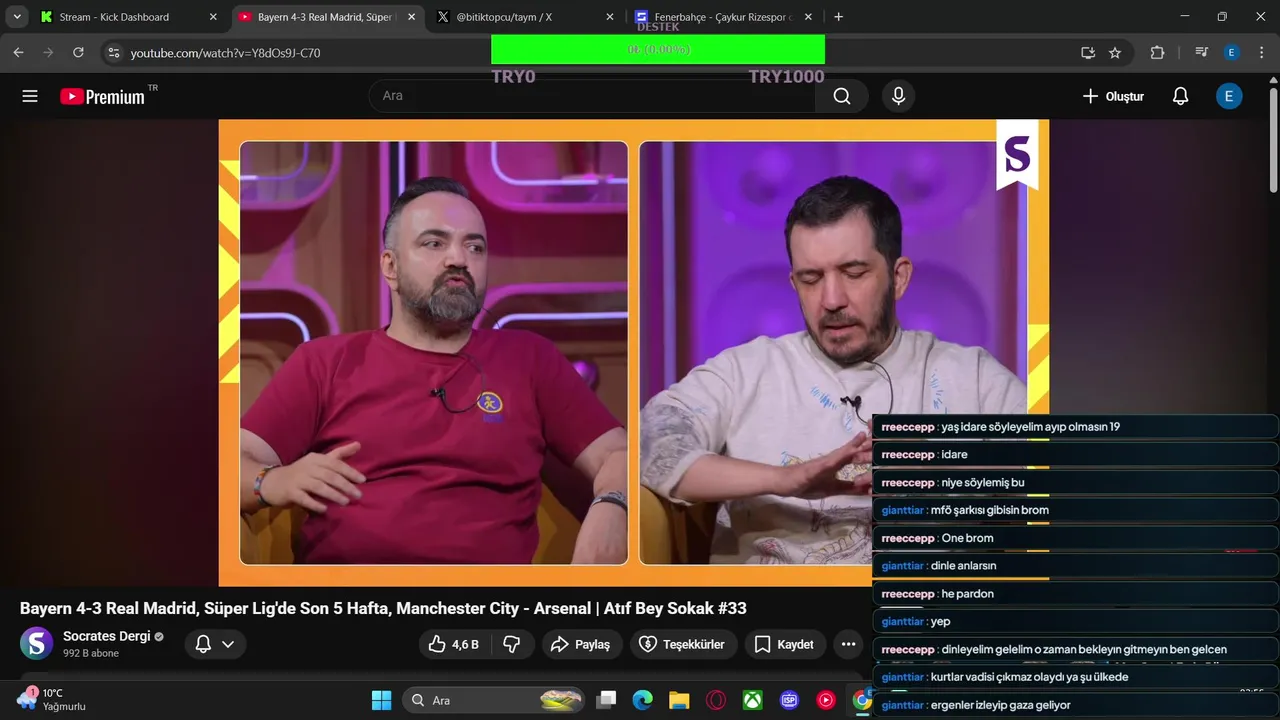Open the Xbox app from the taskbar
Viewport: 1280px width, 720px height.
[x=753, y=700]
